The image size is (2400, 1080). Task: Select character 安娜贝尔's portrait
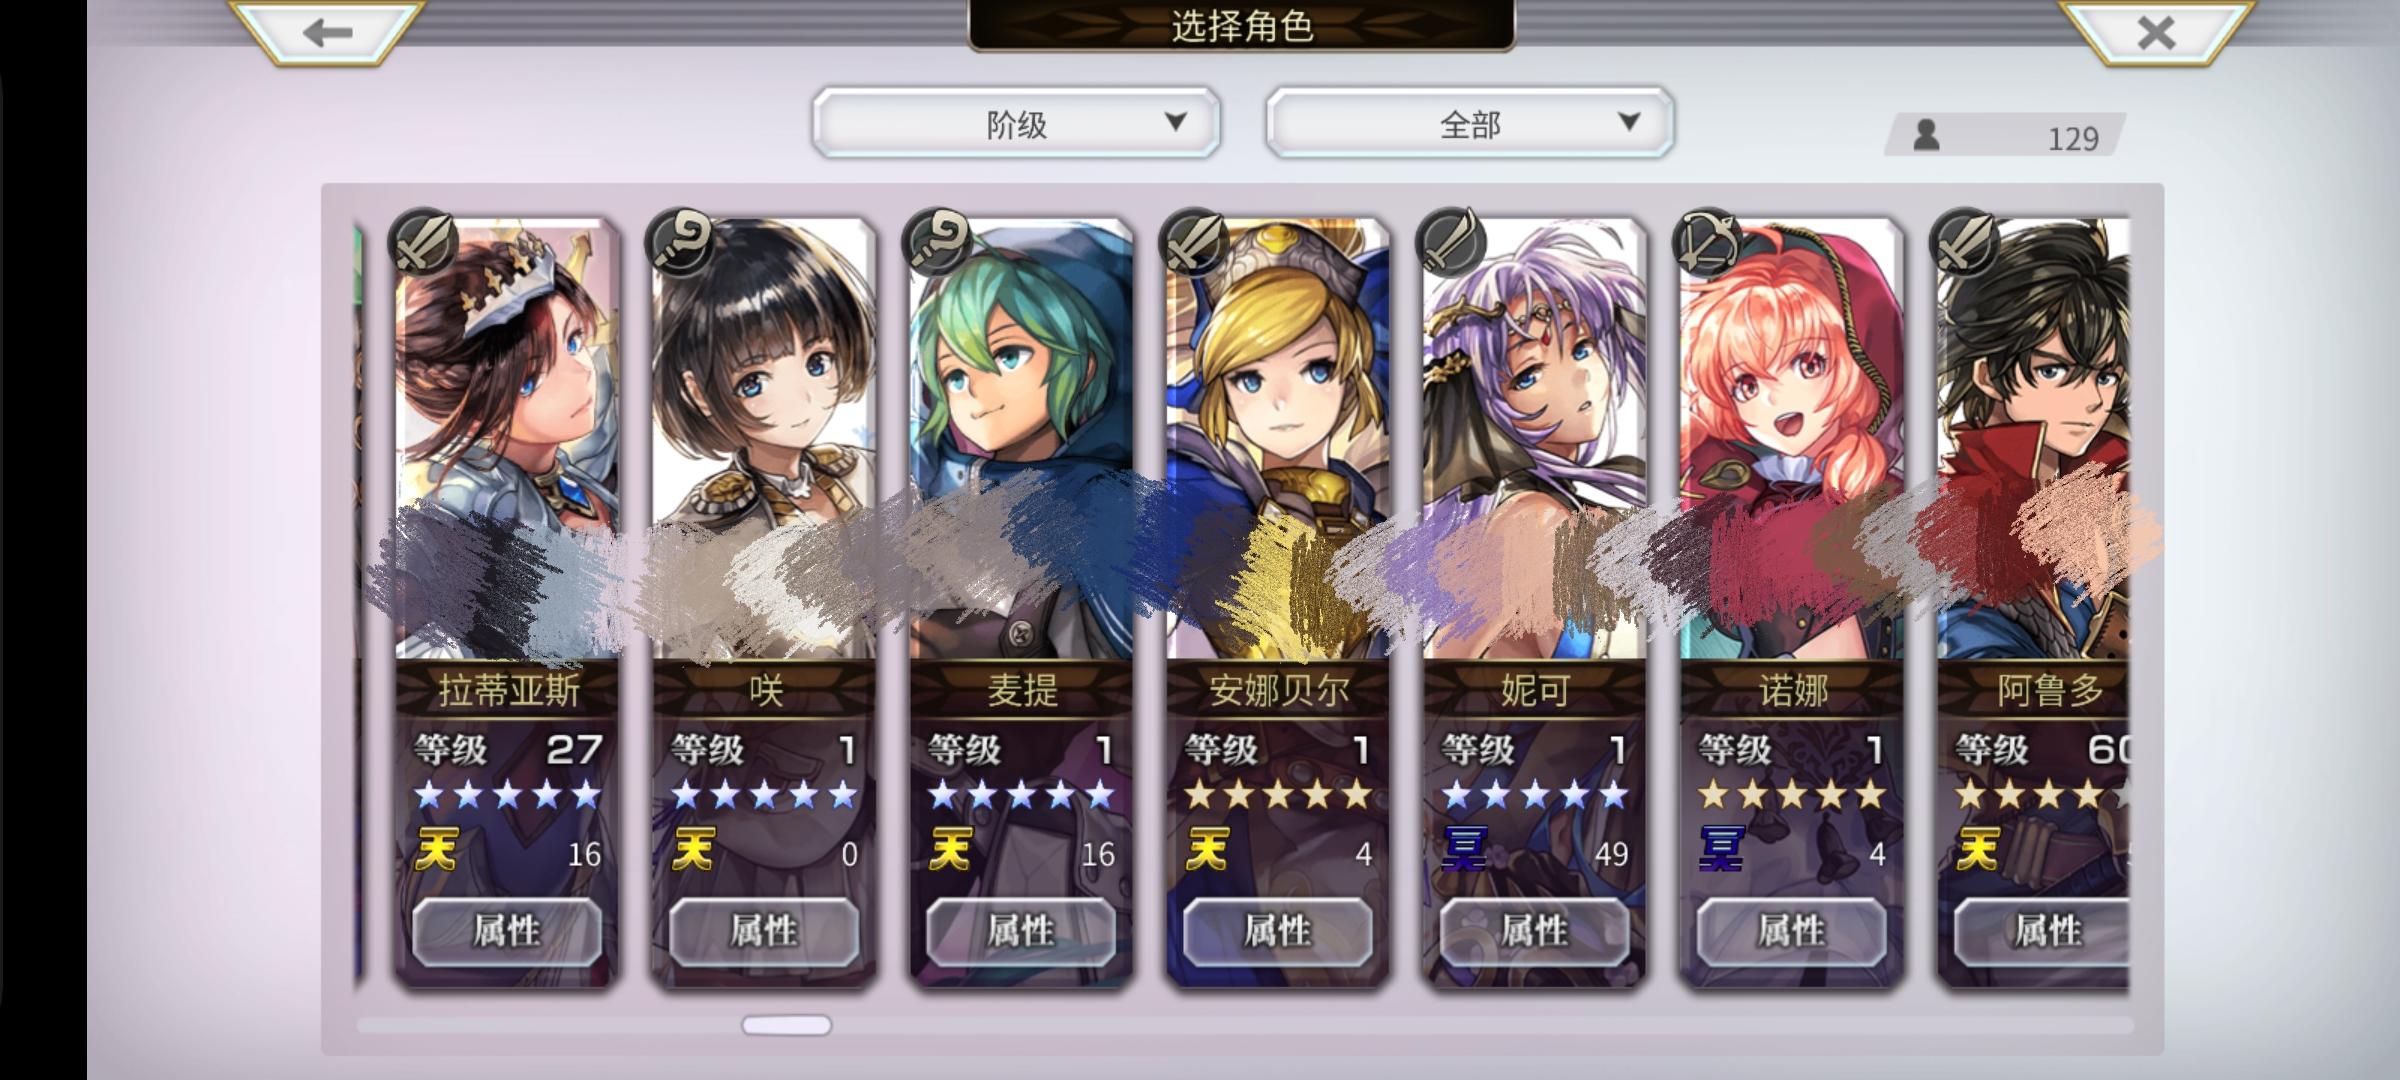1278,440
